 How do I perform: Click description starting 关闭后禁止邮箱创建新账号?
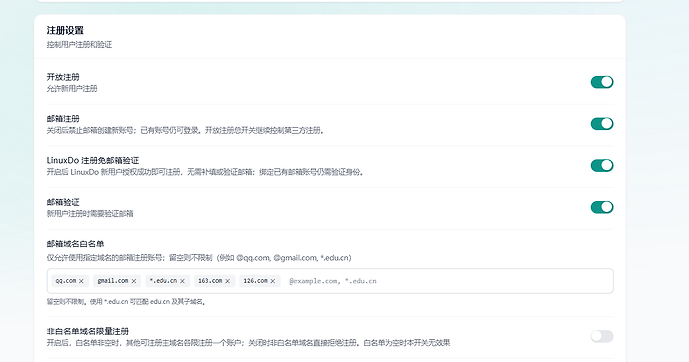(185, 130)
